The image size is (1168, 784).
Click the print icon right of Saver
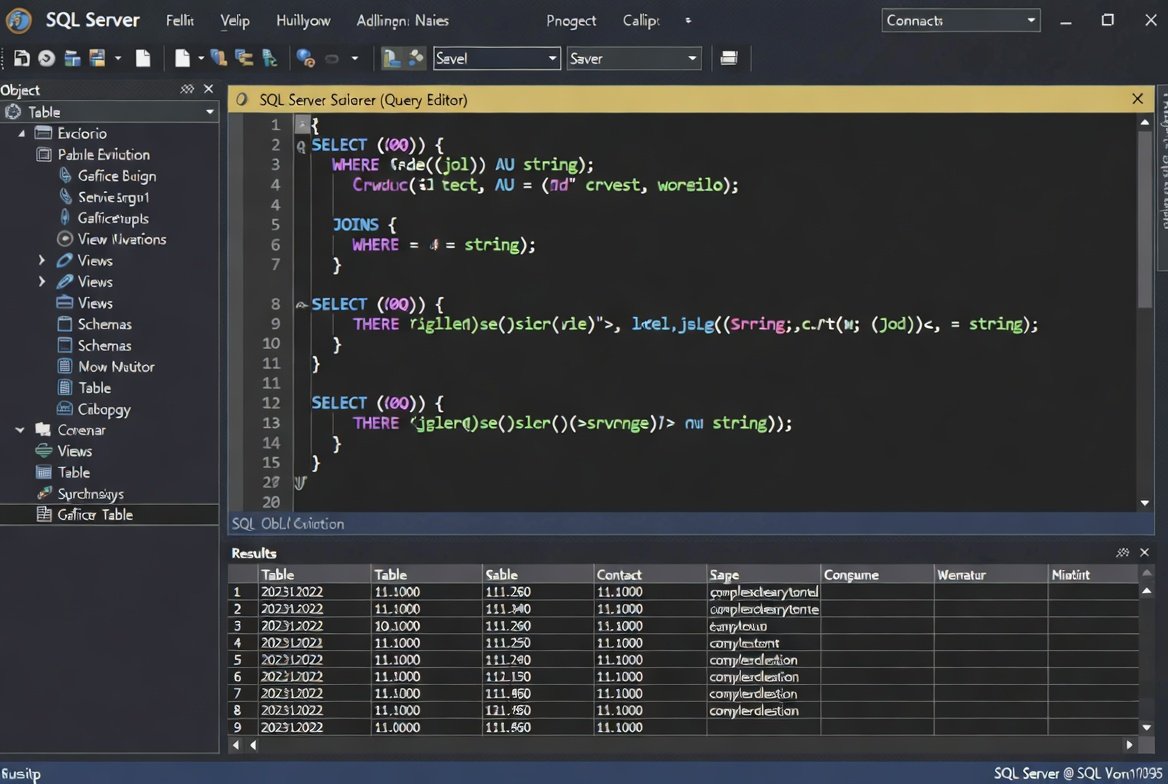click(729, 58)
